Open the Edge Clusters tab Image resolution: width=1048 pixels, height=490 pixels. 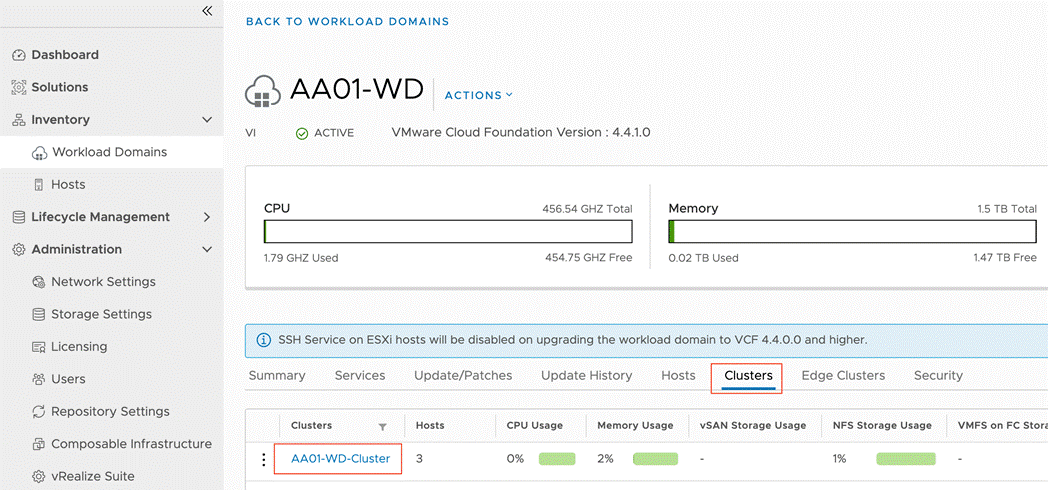pos(843,376)
